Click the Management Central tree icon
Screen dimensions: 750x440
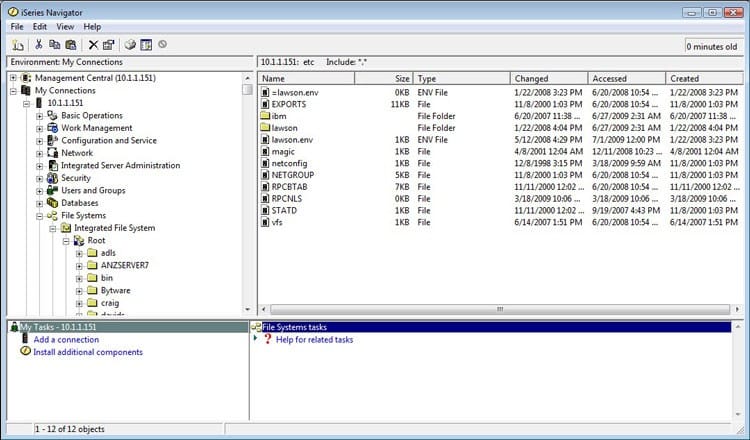pos(26,77)
